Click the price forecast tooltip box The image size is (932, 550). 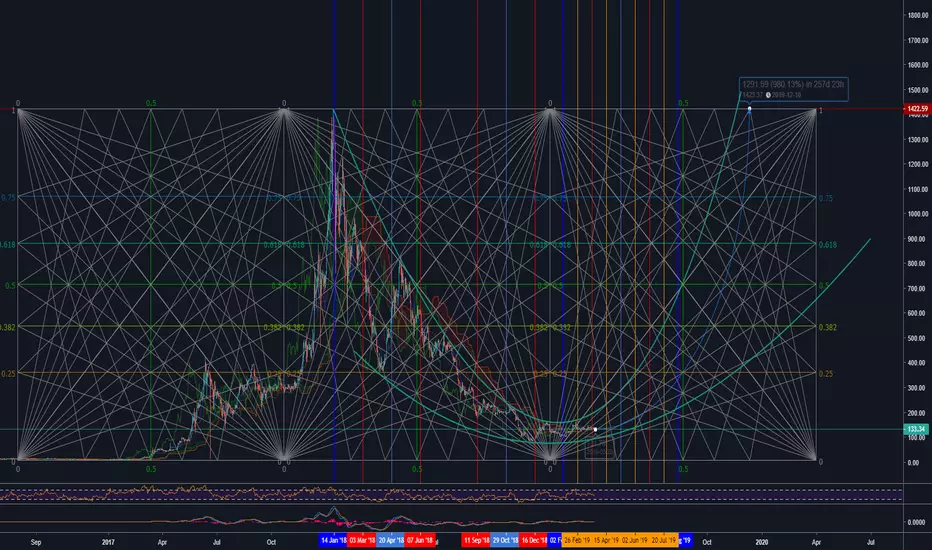point(794,89)
